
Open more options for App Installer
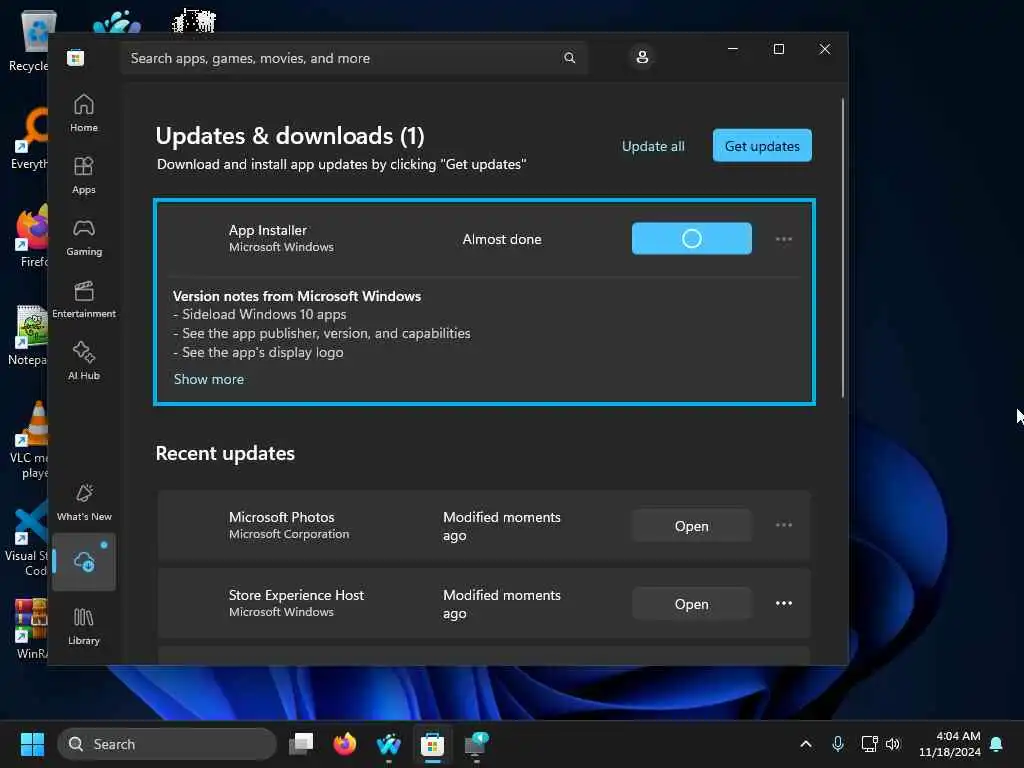point(784,239)
